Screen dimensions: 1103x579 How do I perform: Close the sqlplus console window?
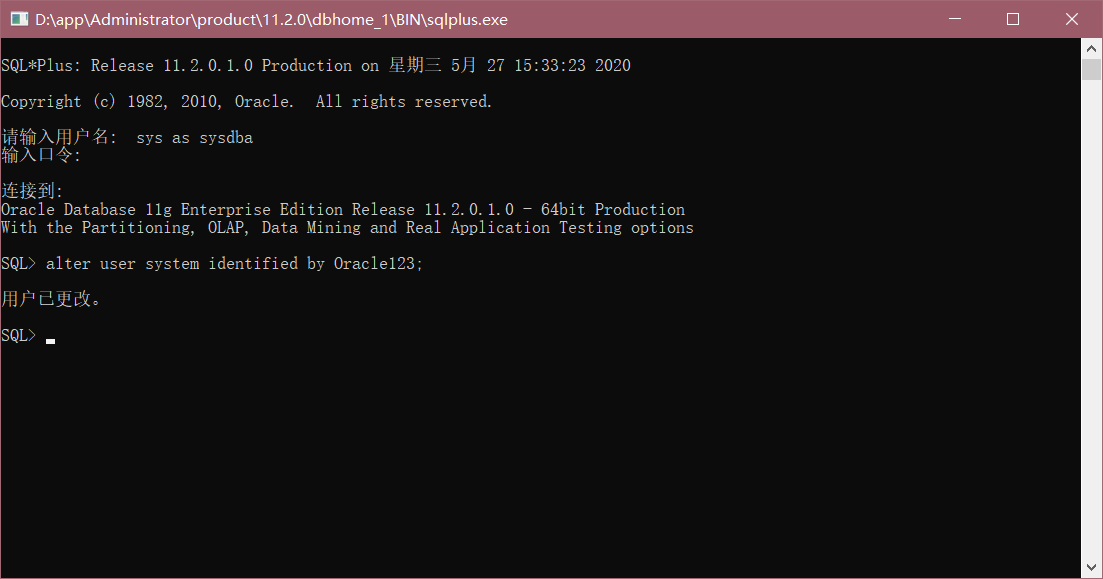(x=1071, y=18)
